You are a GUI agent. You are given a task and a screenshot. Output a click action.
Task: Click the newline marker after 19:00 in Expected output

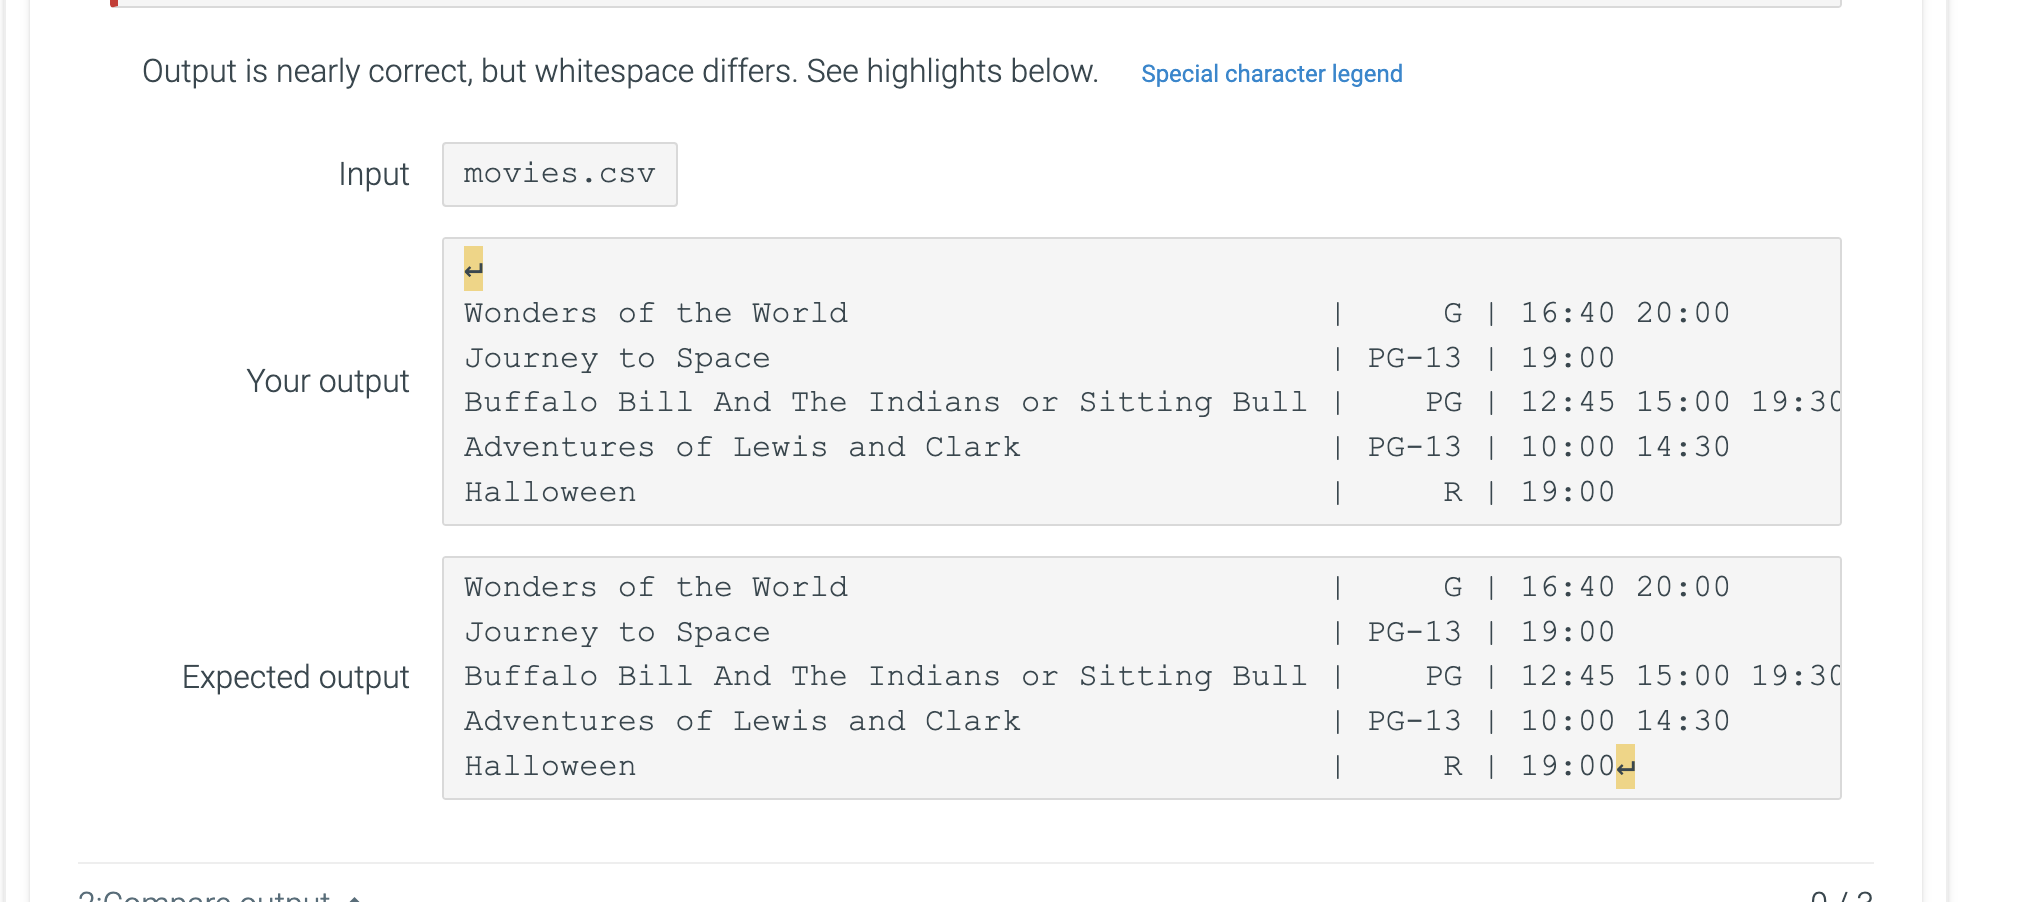1625,766
